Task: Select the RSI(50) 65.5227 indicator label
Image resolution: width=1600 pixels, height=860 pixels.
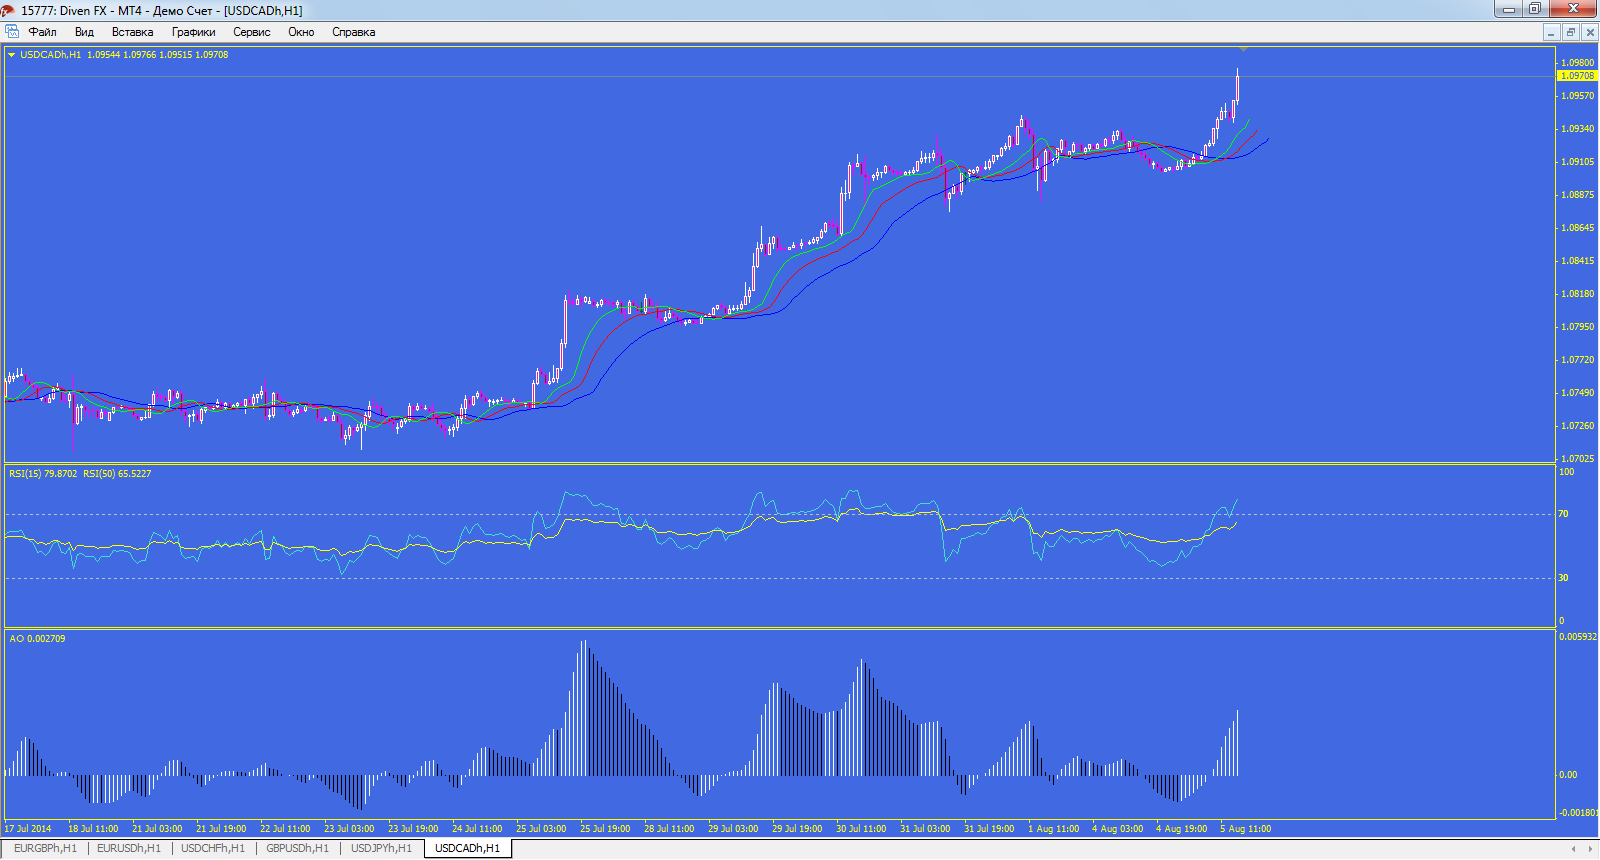Action: [117, 474]
